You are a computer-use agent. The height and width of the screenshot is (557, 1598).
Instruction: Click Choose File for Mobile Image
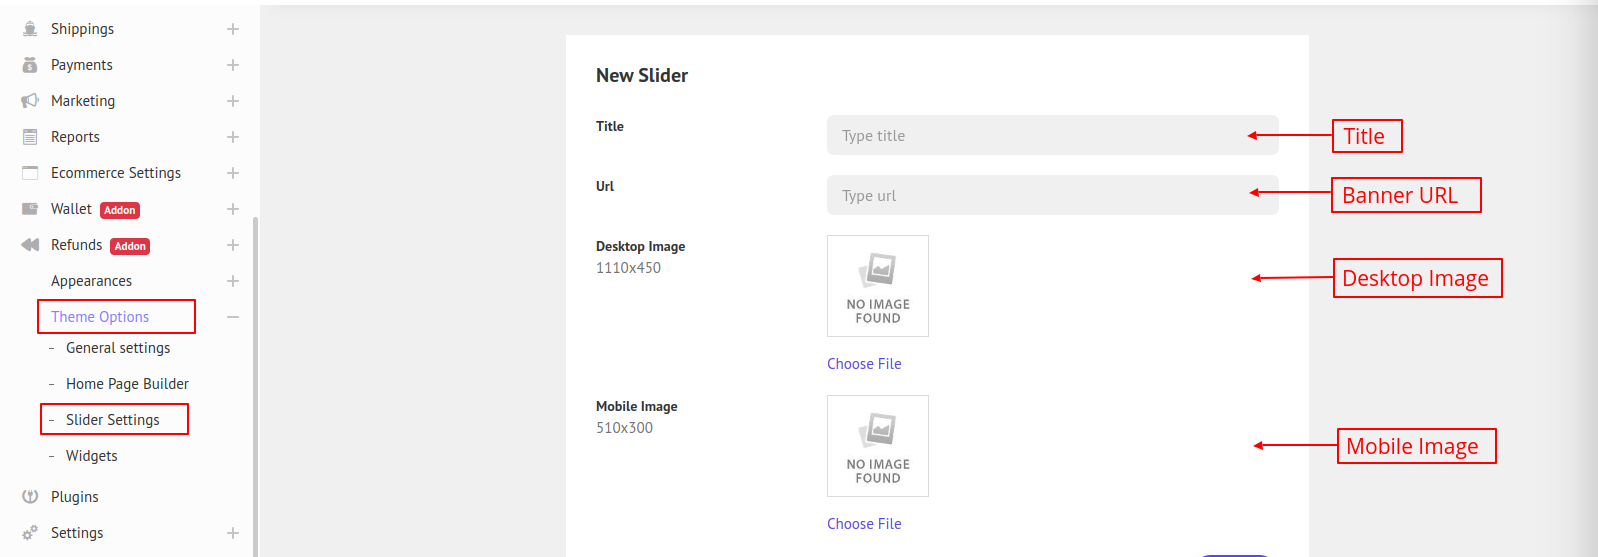[x=864, y=524]
